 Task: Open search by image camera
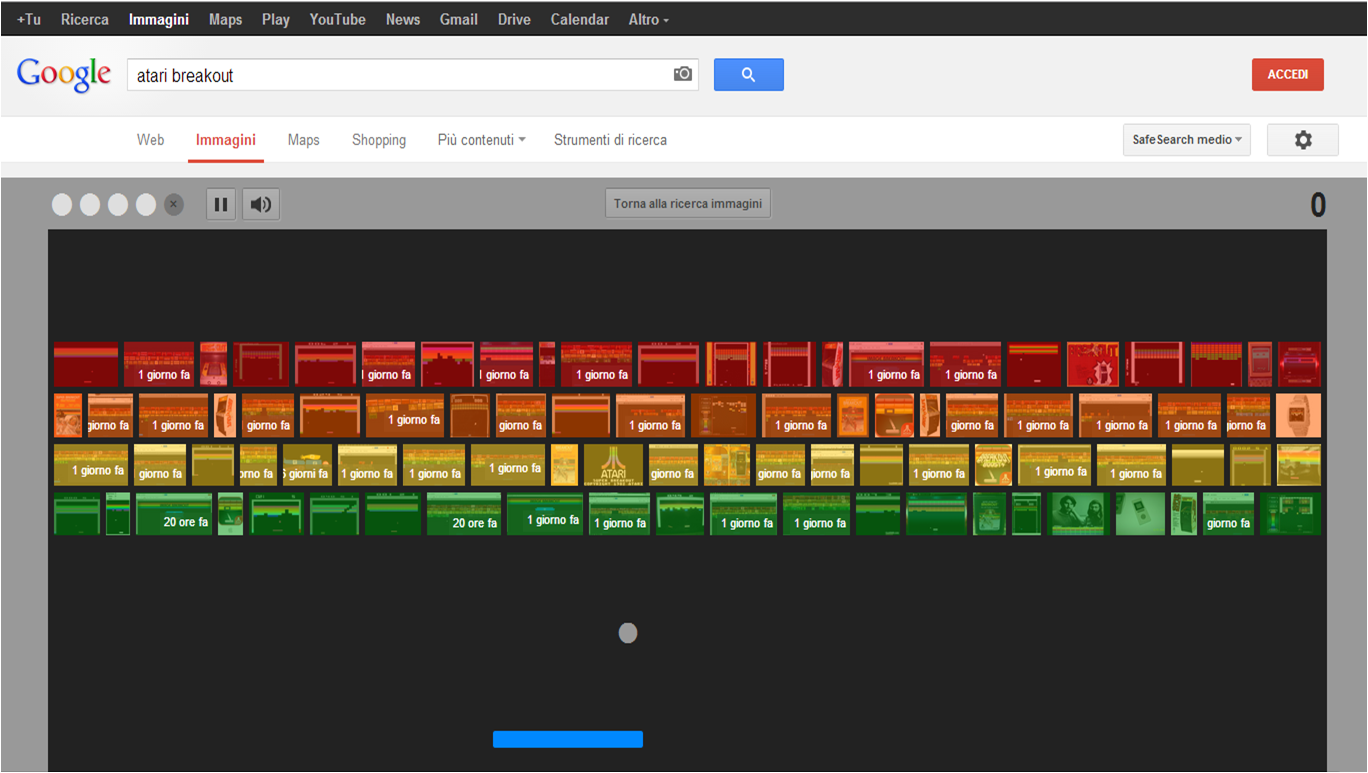[x=681, y=74]
